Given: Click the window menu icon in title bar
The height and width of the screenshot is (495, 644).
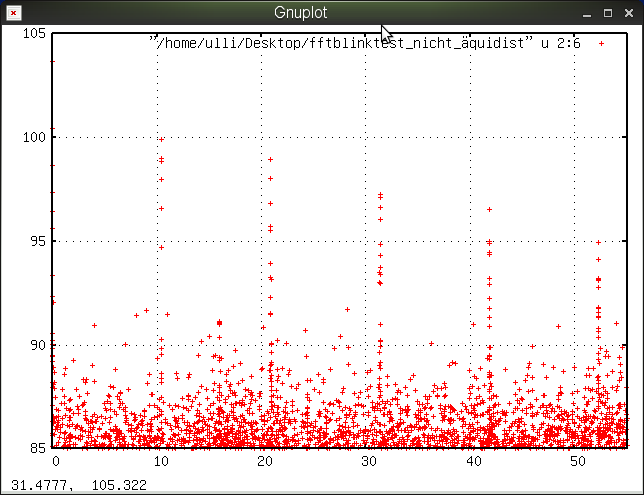Looking at the screenshot, I should click(x=12, y=13).
